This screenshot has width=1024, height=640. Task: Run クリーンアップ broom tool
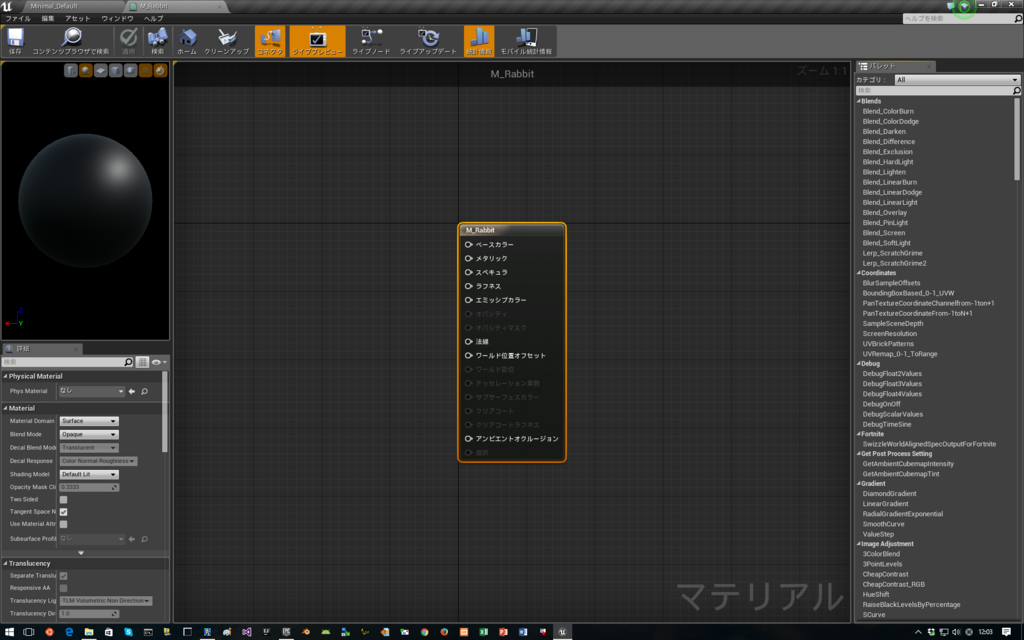pyautogui.click(x=227, y=40)
